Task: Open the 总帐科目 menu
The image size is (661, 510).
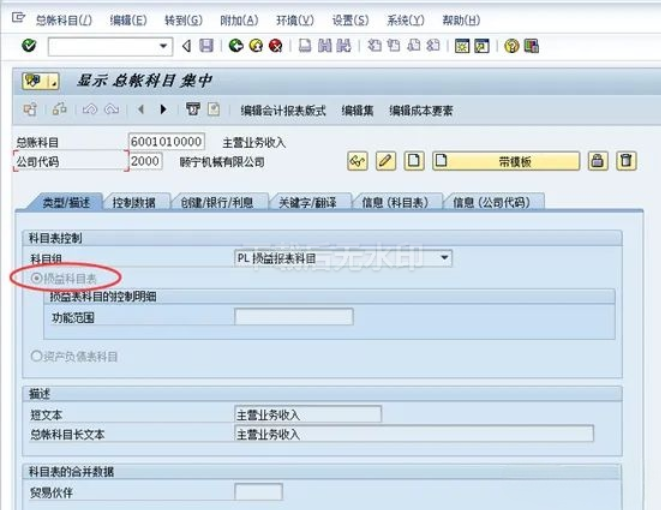Action: pos(64,20)
